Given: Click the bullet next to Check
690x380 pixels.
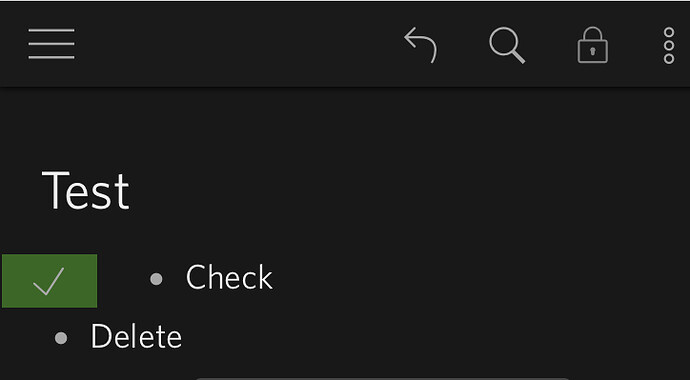Looking at the screenshot, I should click(156, 279).
